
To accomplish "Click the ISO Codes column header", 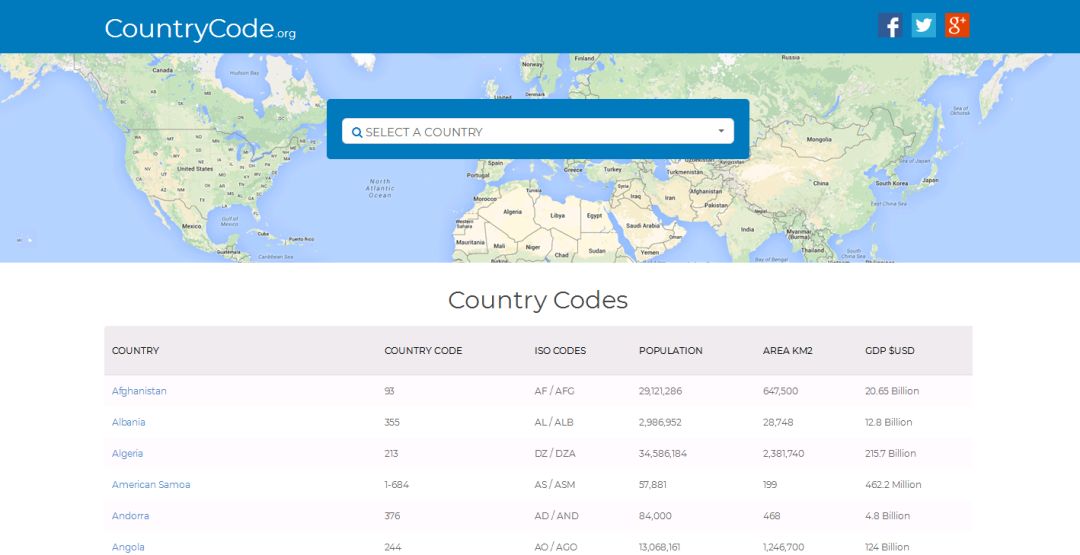I will tap(560, 351).
